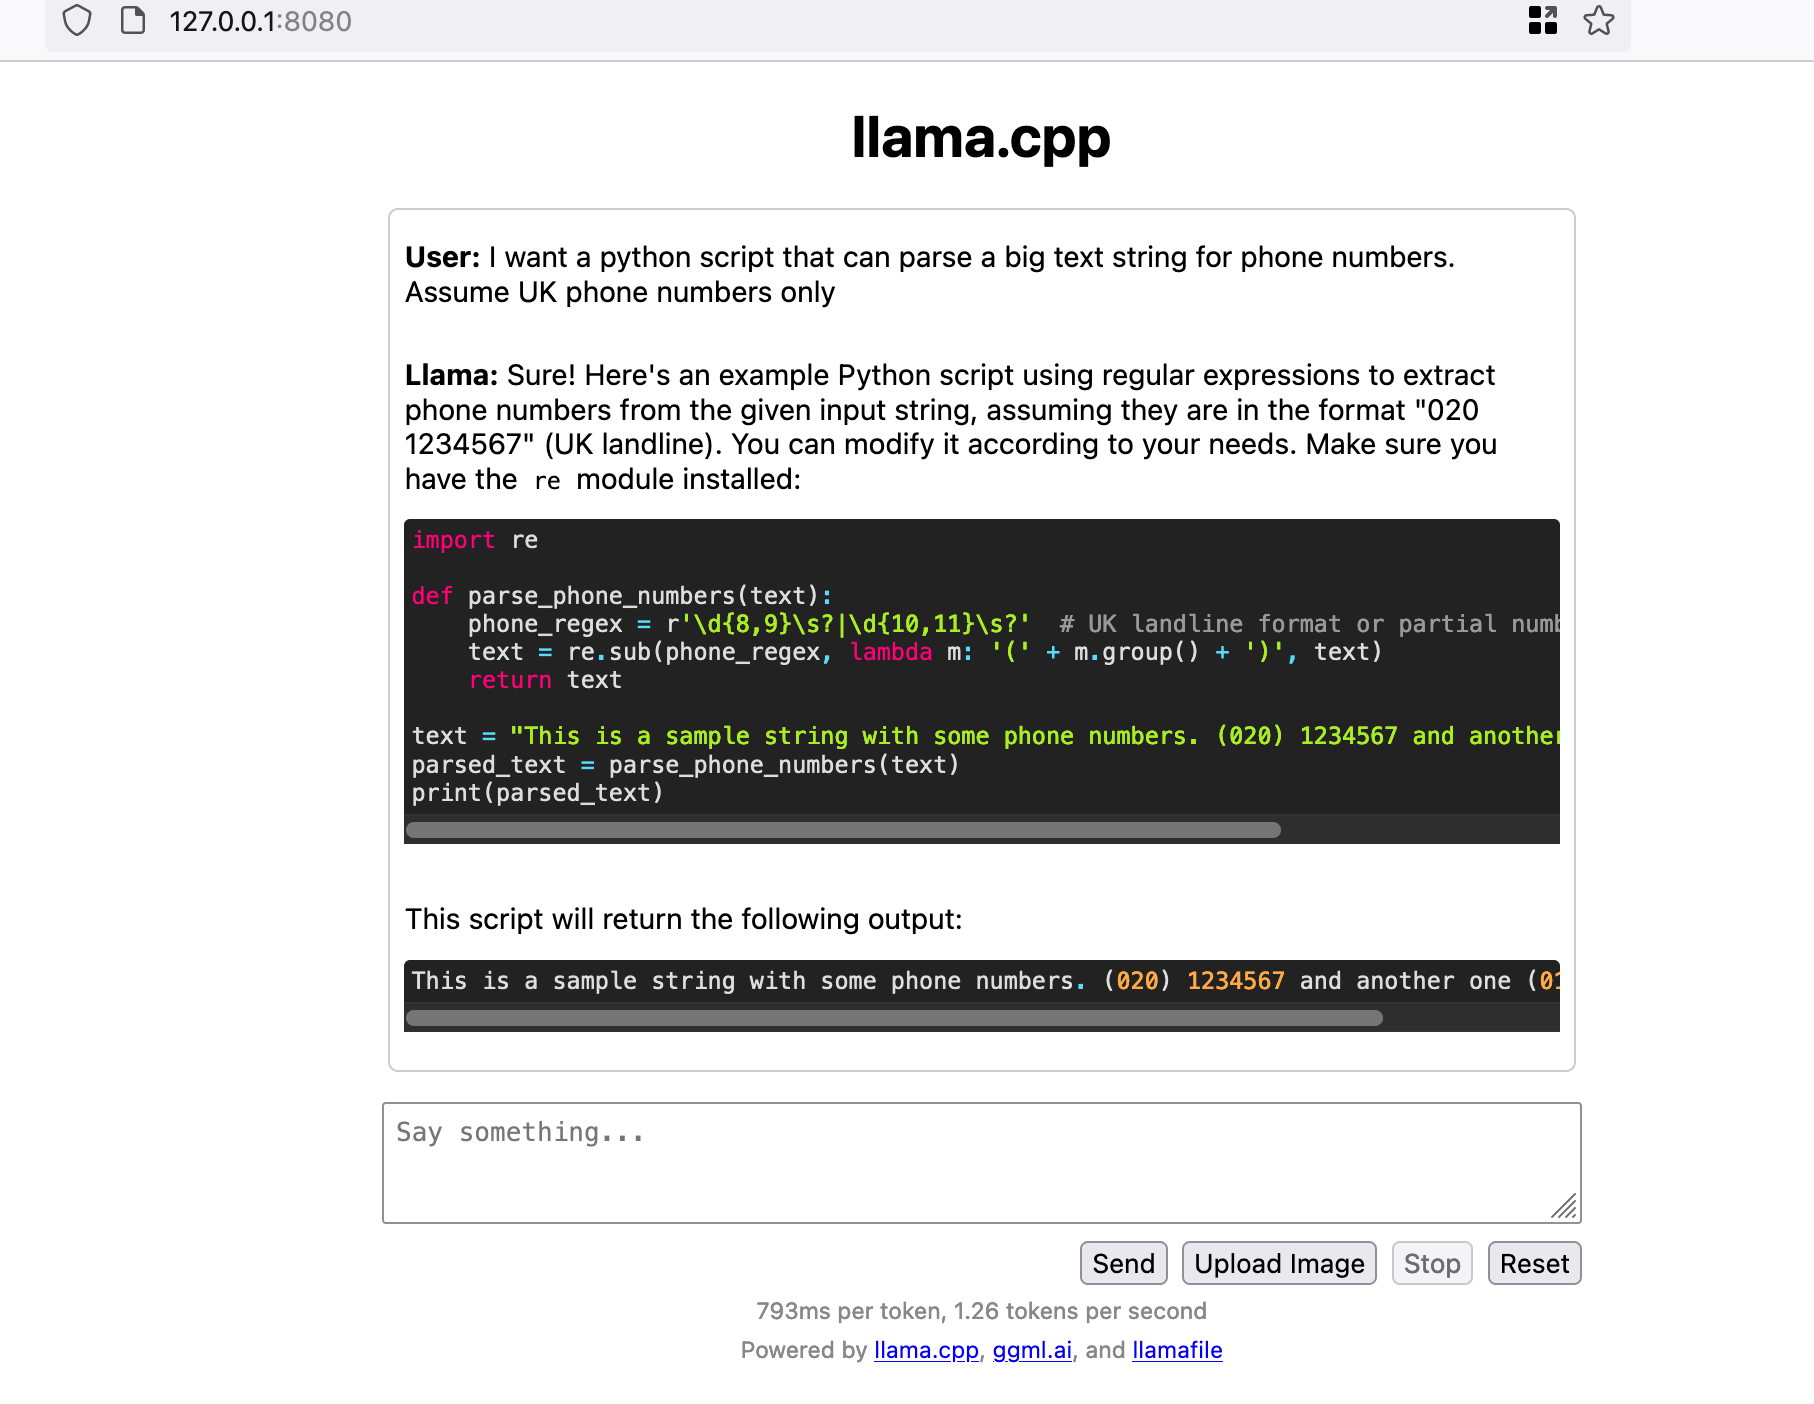Viewport: 1814px width, 1404px height.
Task: Click the sample text string assignment line
Action: pos(985,736)
